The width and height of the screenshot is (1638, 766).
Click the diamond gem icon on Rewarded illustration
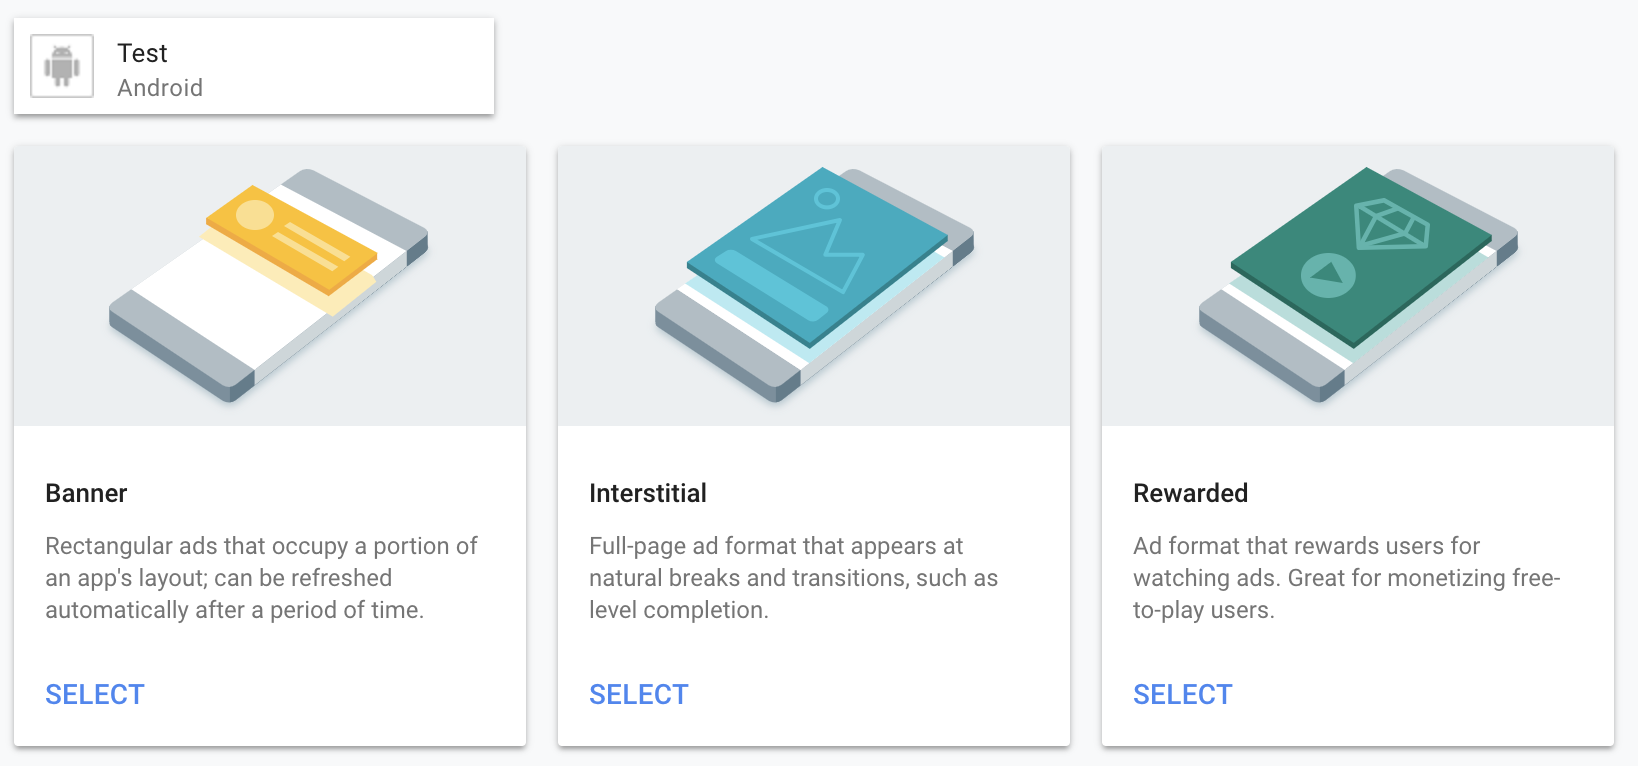coord(1390,225)
